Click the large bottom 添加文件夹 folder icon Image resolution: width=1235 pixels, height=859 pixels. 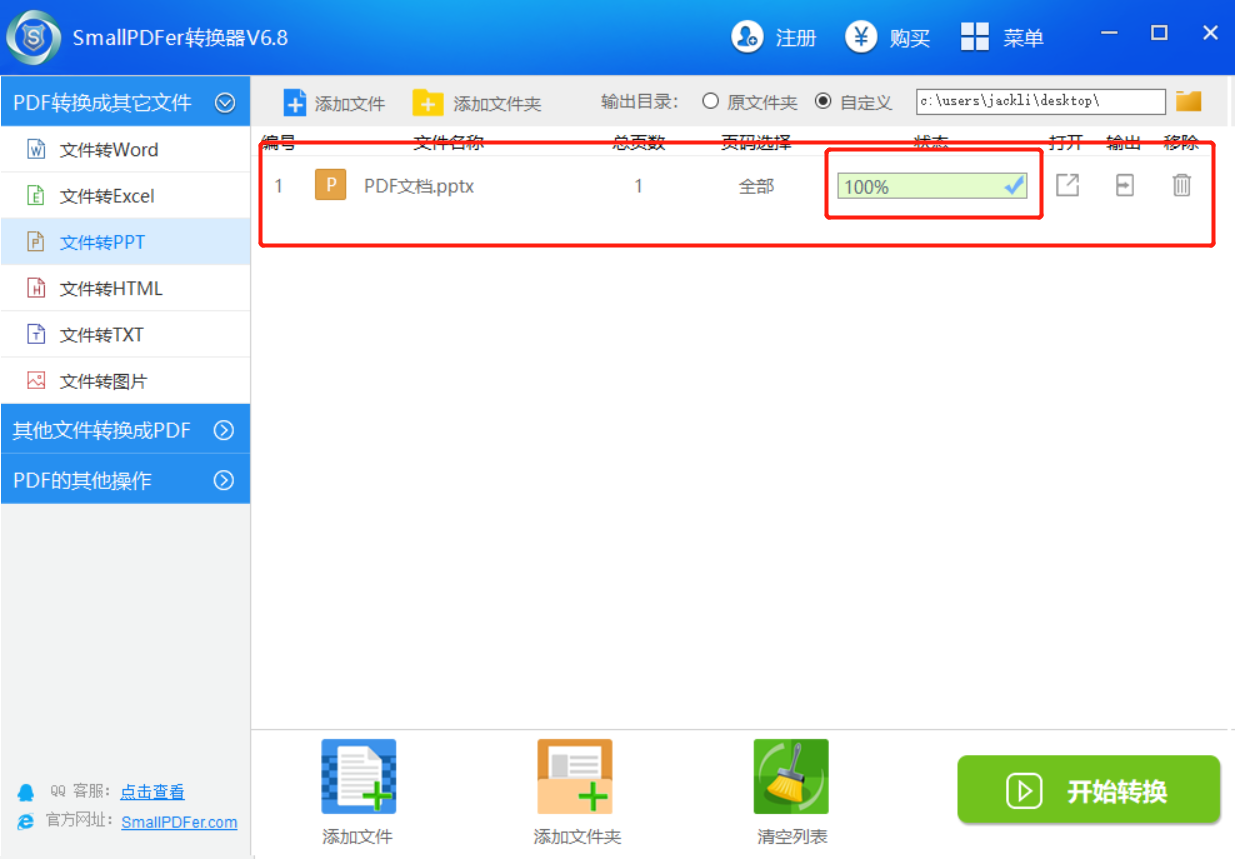(575, 777)
